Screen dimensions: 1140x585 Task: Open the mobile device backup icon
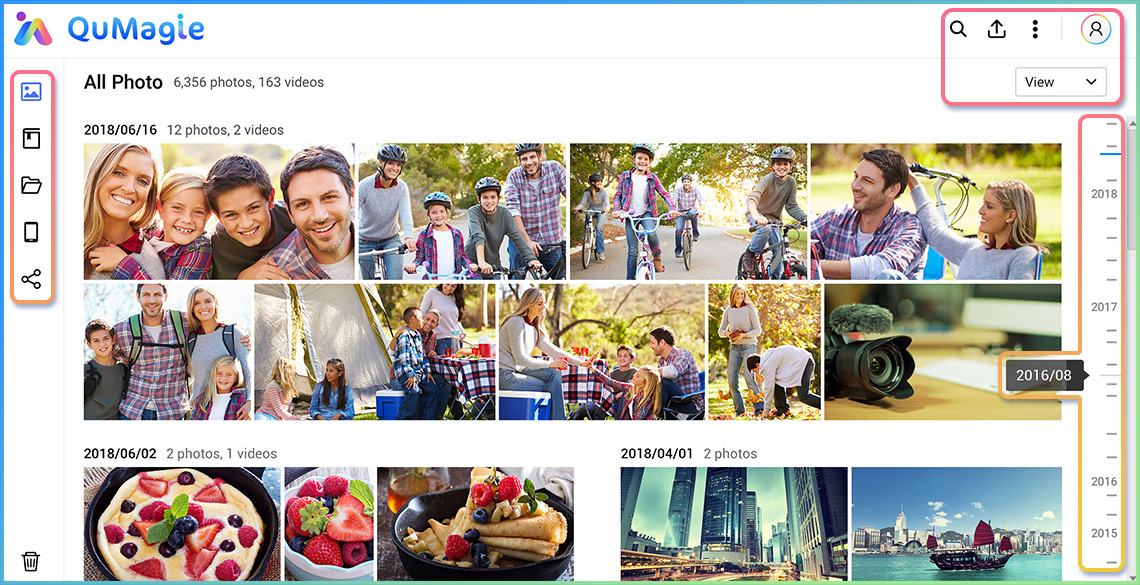[x=31, y=232]
